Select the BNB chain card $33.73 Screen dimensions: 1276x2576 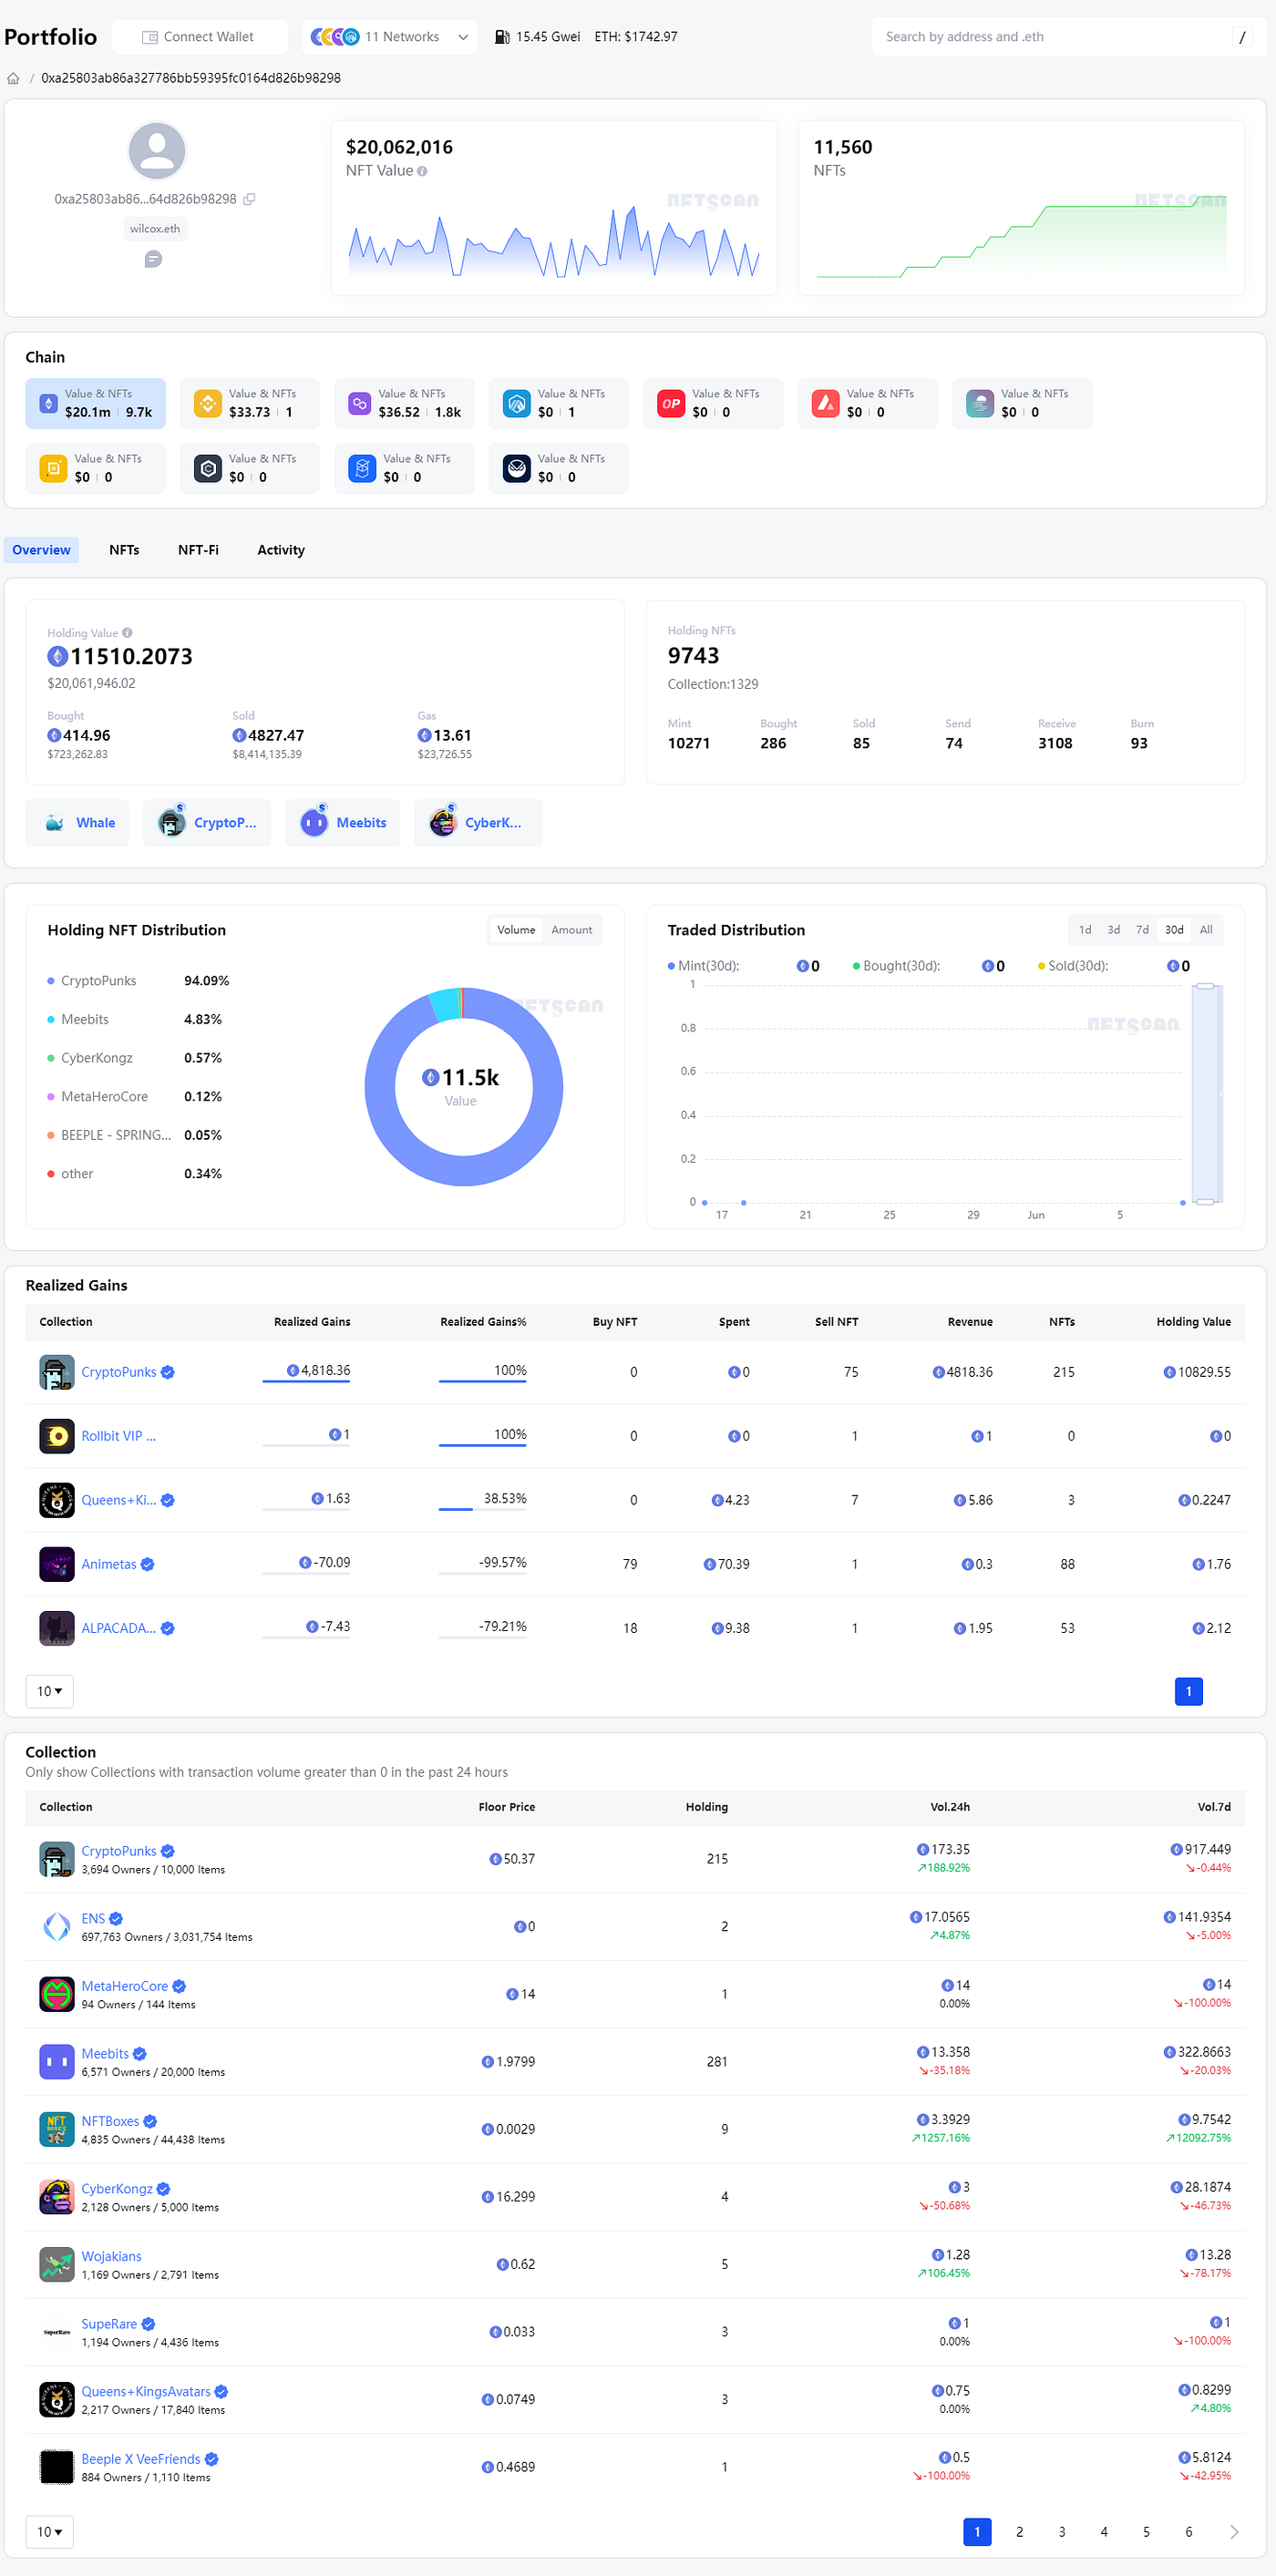pyautogui.click(x=250, y=403)
